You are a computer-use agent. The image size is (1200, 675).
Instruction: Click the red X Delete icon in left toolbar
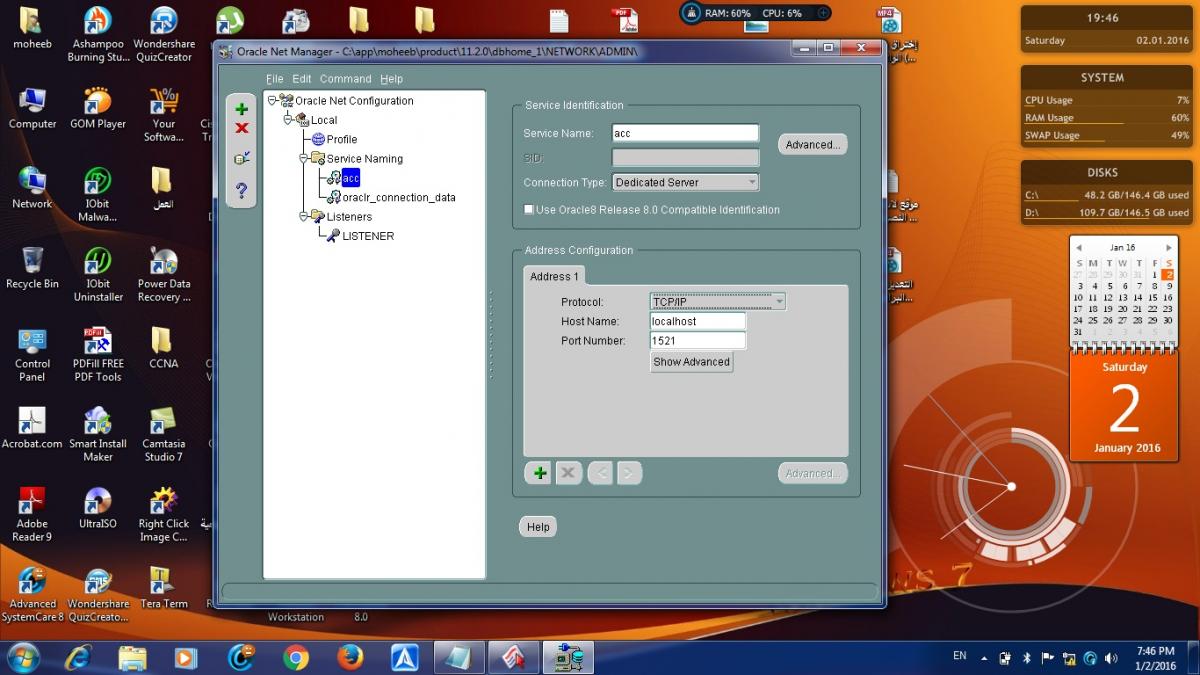(241, 128)
